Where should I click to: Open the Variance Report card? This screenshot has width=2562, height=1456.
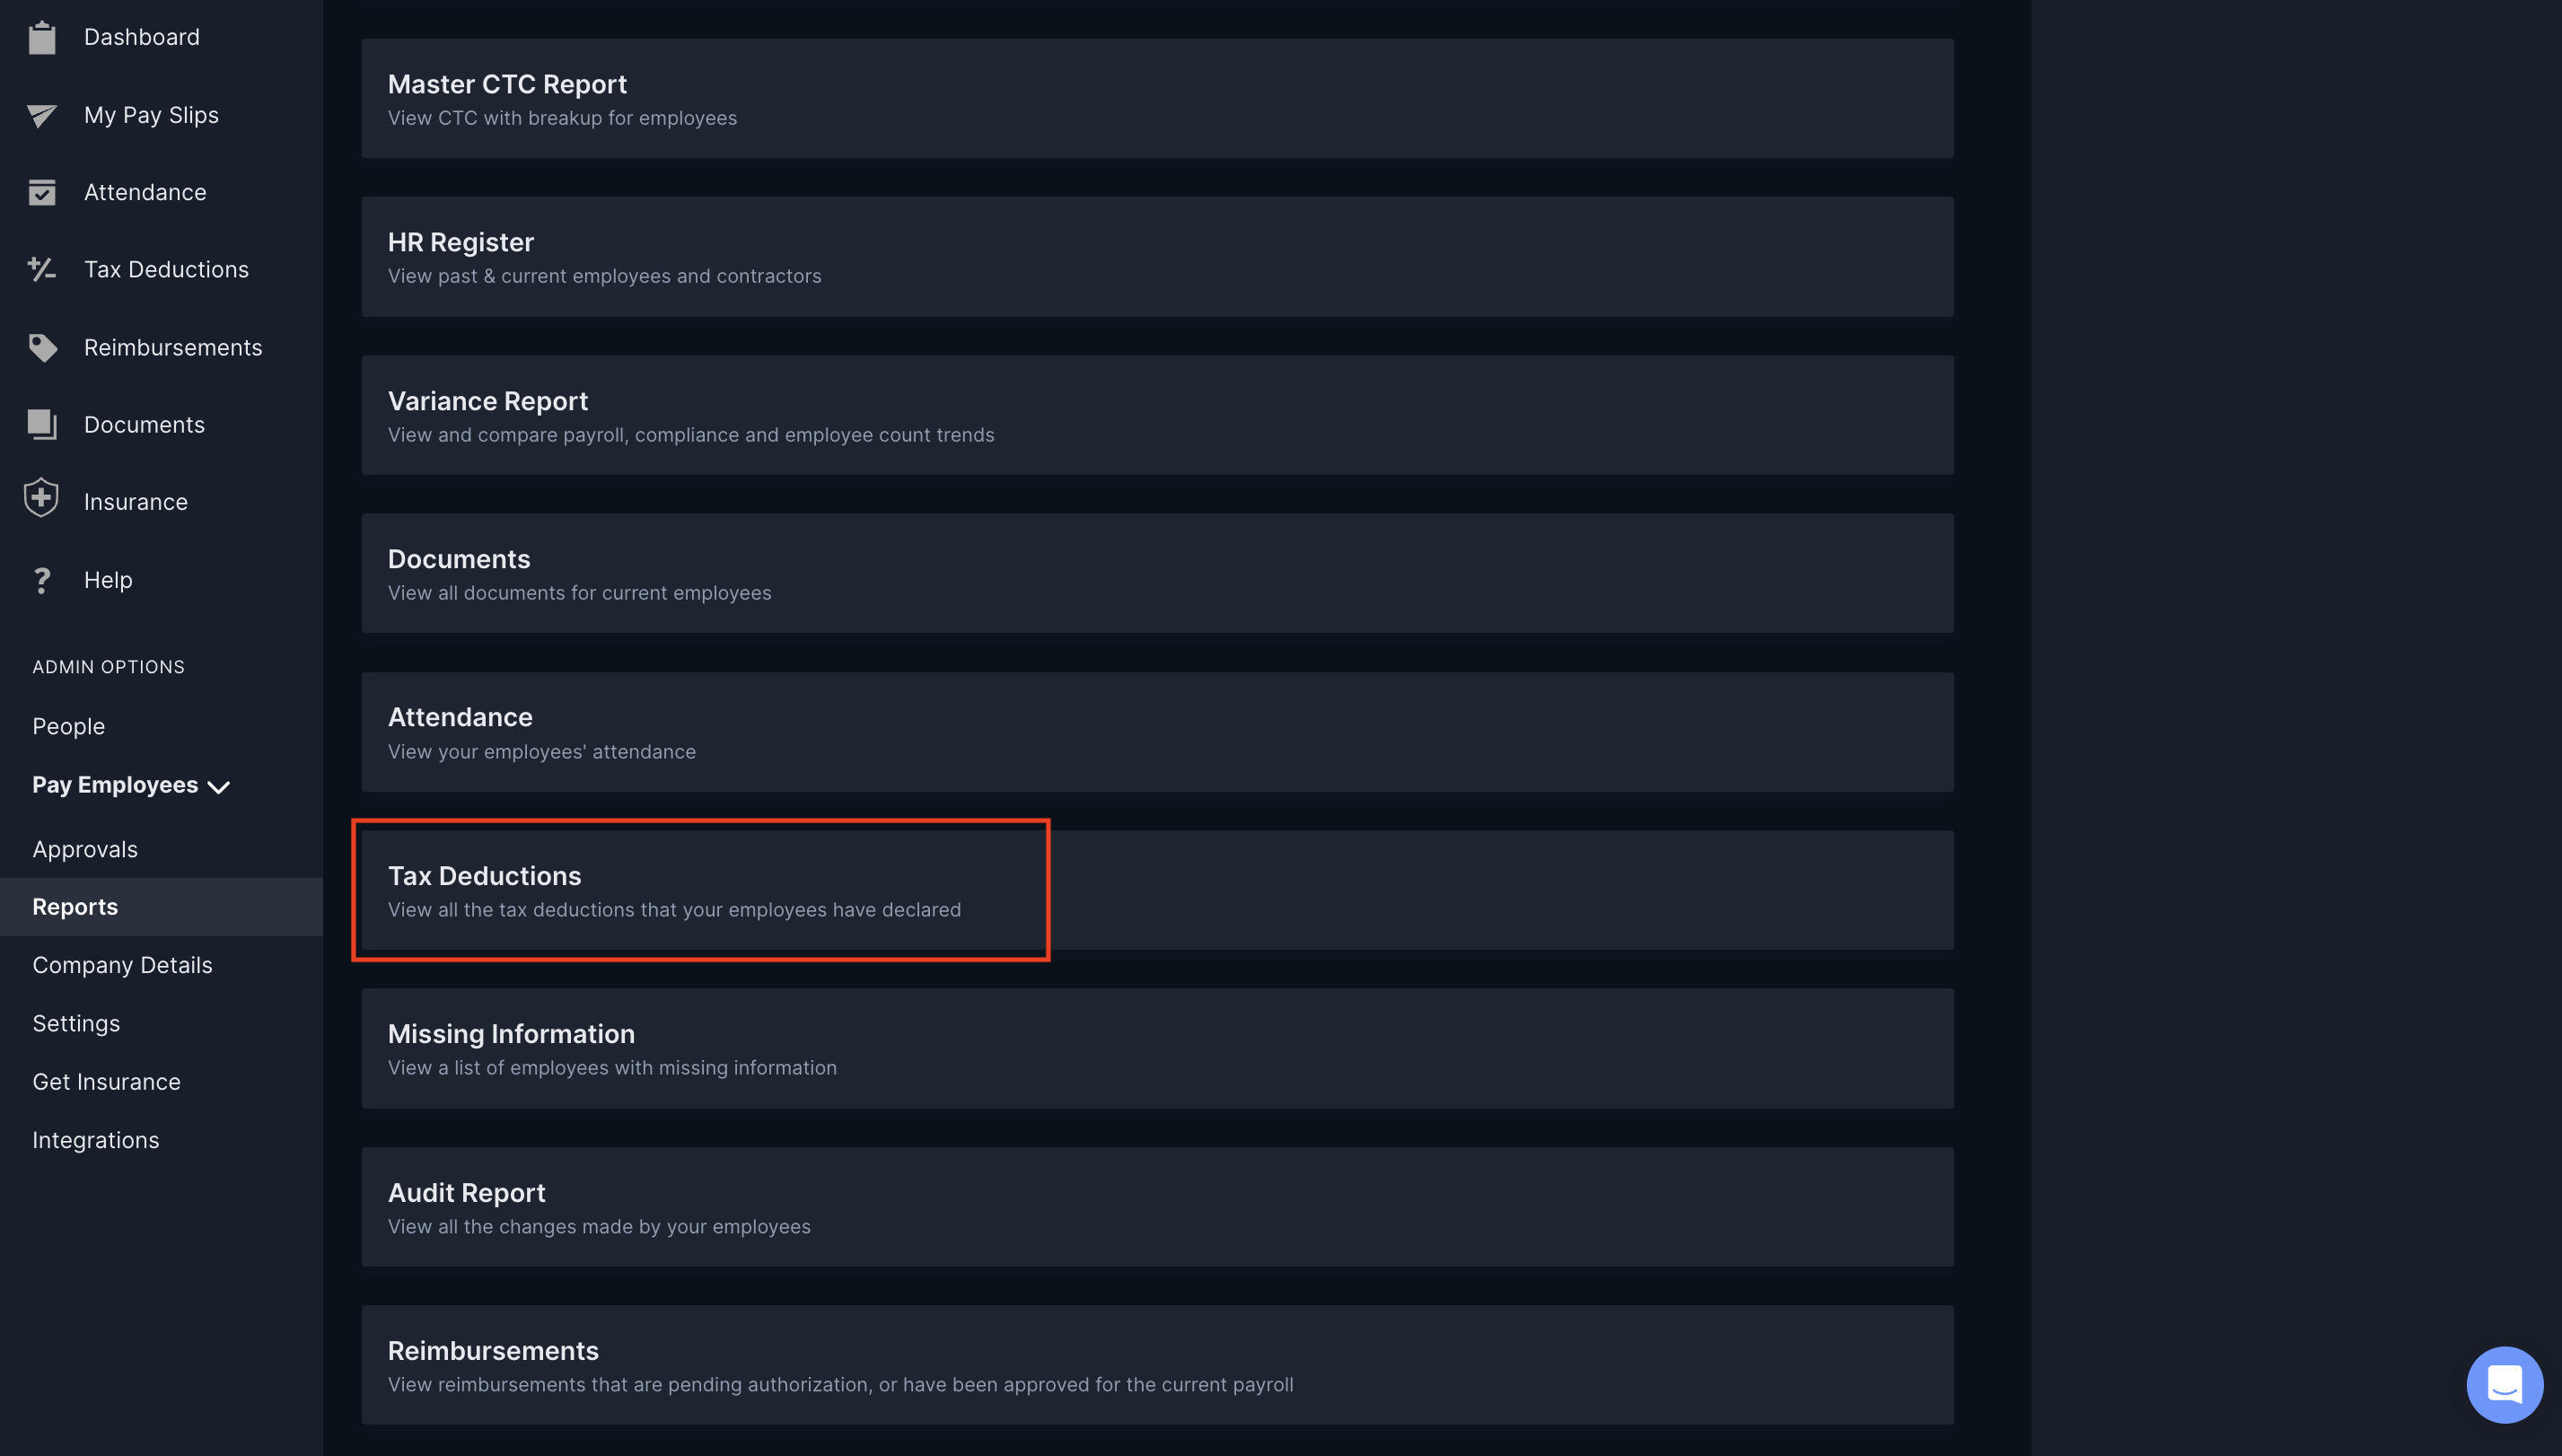[x=1156, y=414]
